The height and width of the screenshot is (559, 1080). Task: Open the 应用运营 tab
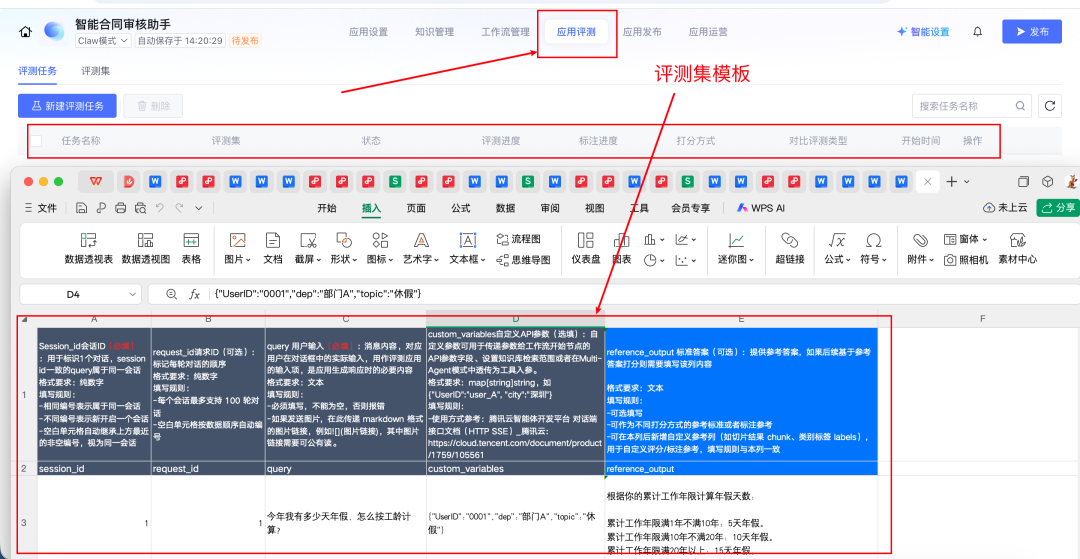click(x=708, y=32)
